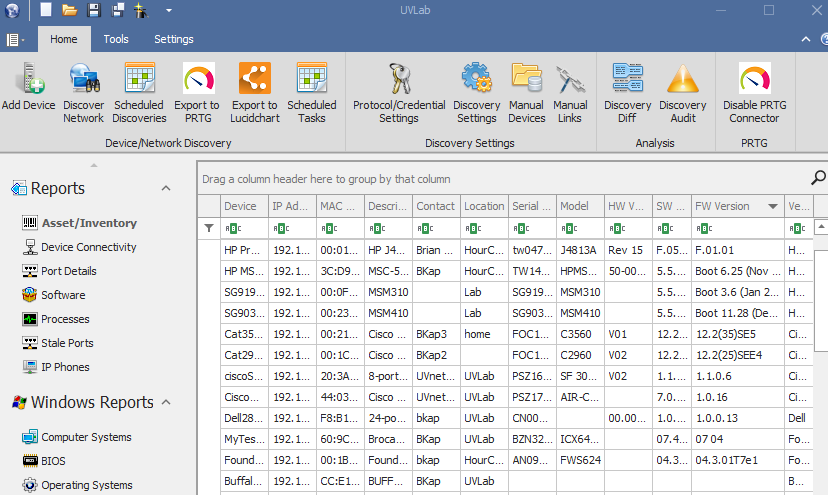Switch to the Settings tab
Screen dimensions: 828x495
click(x=174, y=39)
